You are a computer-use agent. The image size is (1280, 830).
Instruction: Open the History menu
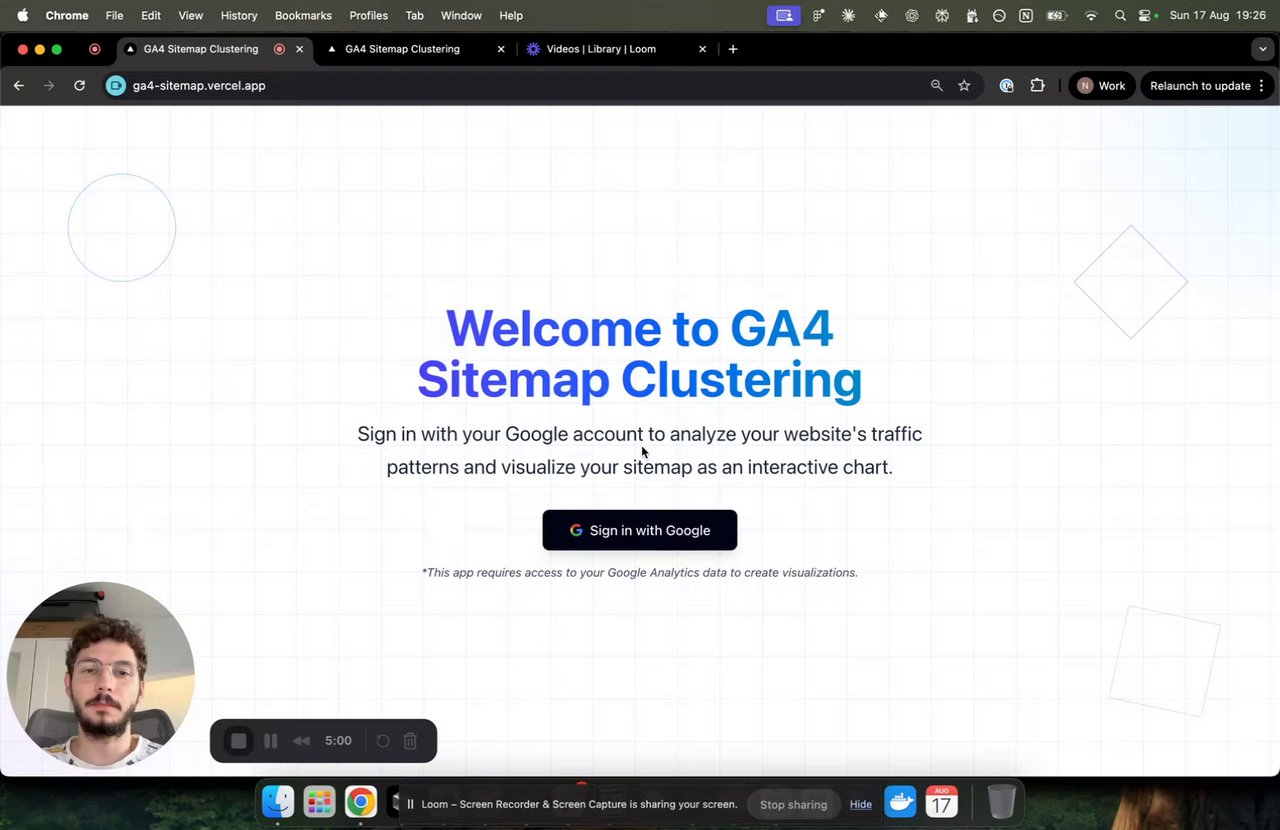click(x=239, y=15)
